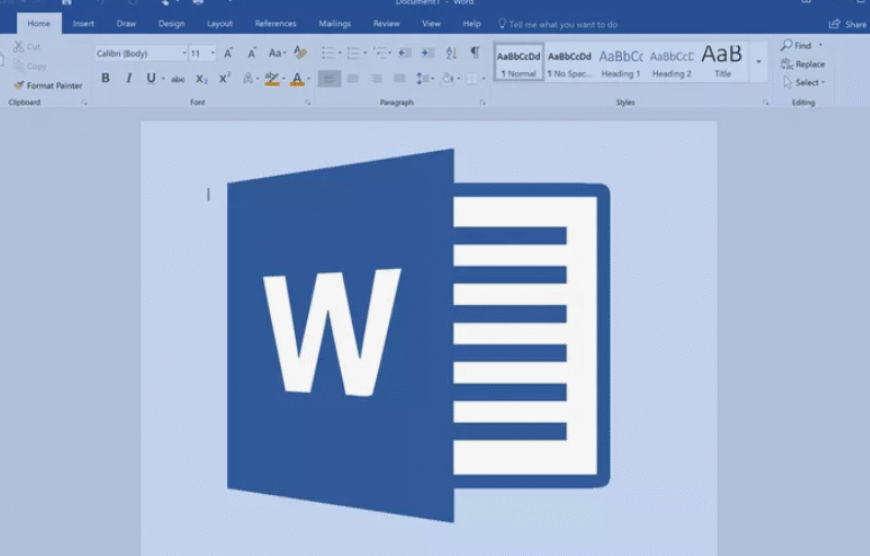Viewport: 870px width, 556px height.
Task: Click the Replace icon
Action: coord(787,64)
